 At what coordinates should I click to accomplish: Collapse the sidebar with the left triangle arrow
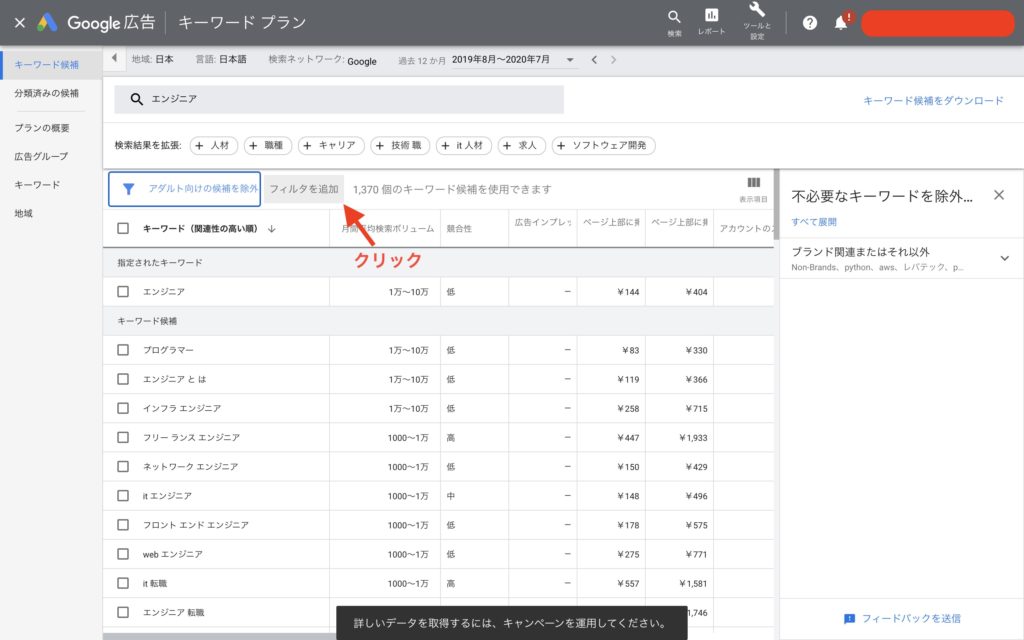114,58
